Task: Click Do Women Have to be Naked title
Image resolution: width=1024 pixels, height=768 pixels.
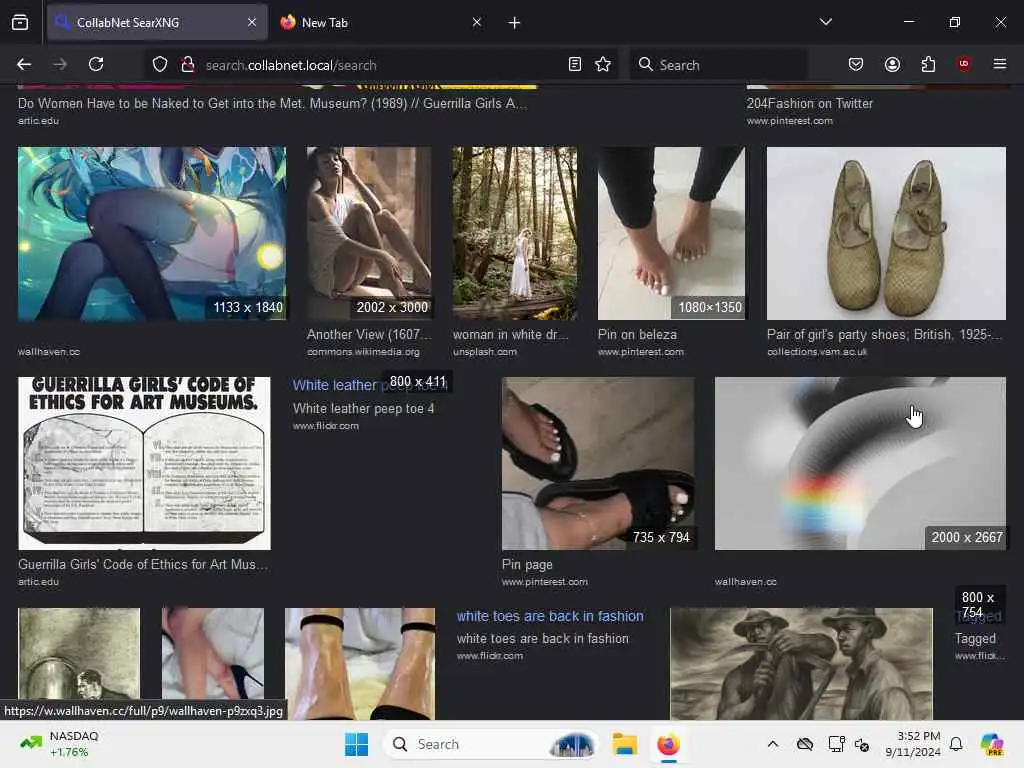Action: coord(272,103)
